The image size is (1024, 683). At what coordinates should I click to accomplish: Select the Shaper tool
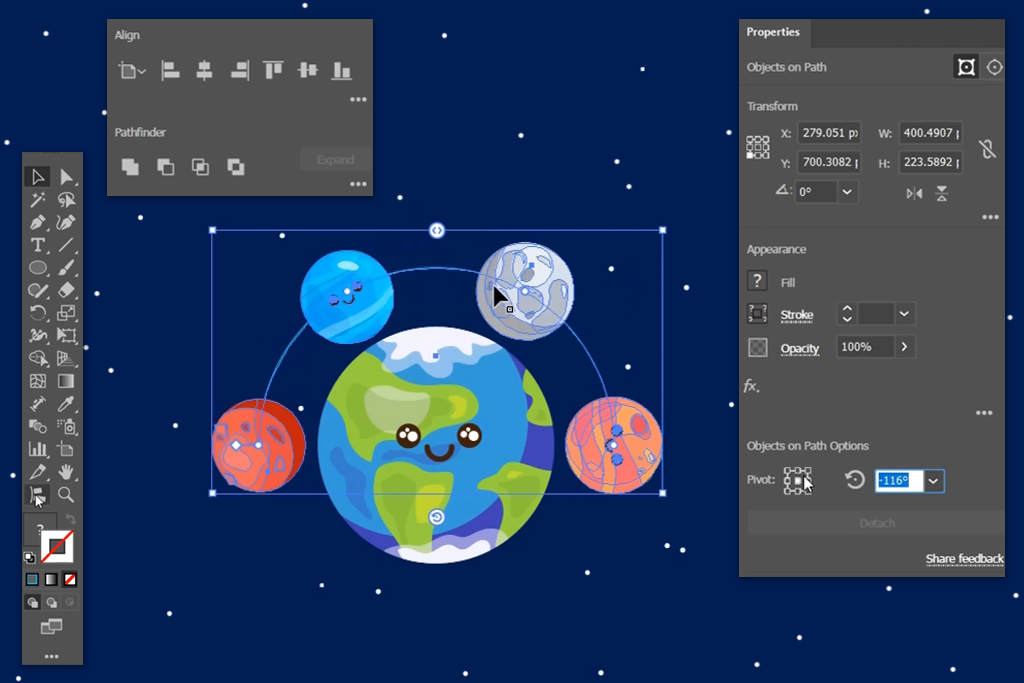point(37,290)
